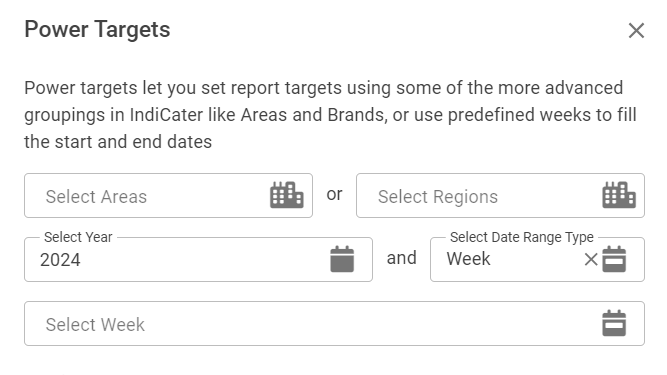Open the Select Areas dropdown field
This screenshot has height=375, width=667.
pyautogui.click(x=168, y=196)
